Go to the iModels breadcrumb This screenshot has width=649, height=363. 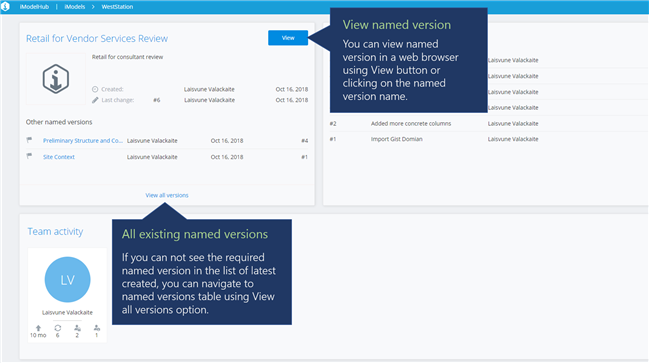click(75, 7)
